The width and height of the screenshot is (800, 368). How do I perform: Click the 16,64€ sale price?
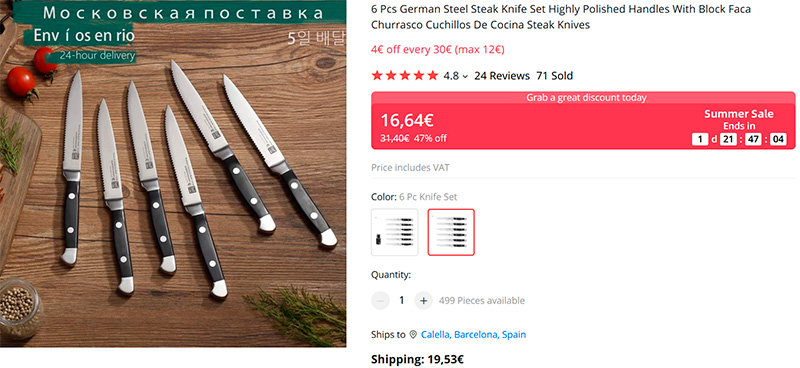(407, 120)
